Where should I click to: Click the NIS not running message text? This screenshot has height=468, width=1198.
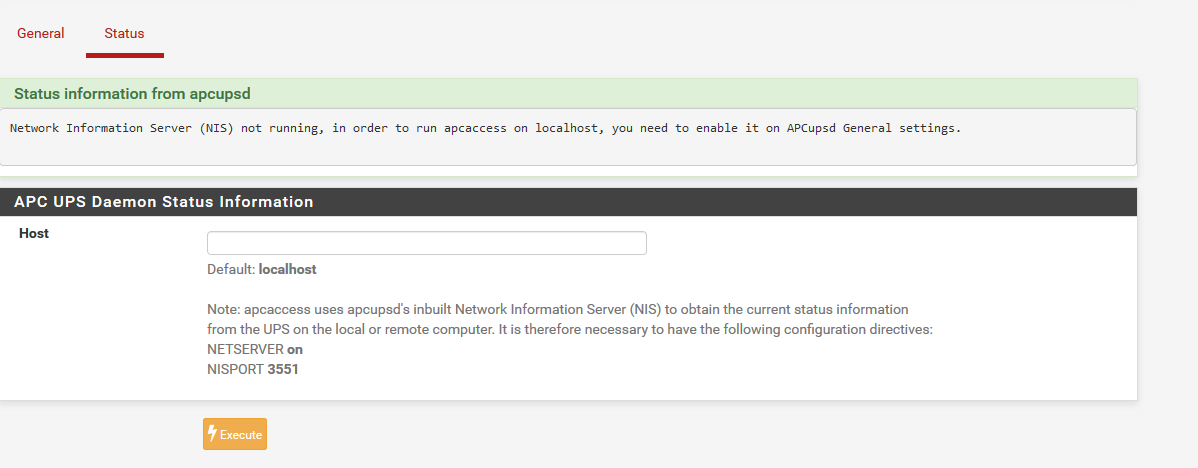485,128
